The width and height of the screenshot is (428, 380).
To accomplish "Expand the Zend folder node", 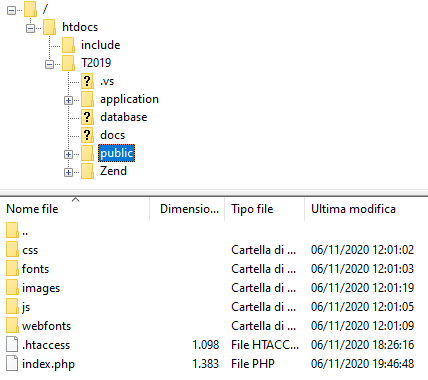I will (x=68, y=172).
